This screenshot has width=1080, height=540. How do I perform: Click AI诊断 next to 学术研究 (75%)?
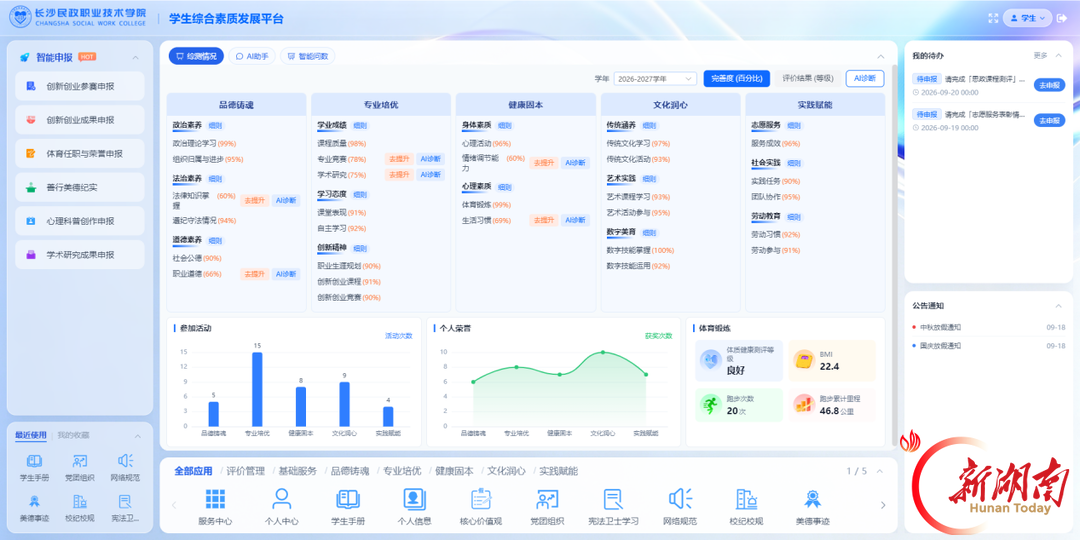(x=430, y=175)
